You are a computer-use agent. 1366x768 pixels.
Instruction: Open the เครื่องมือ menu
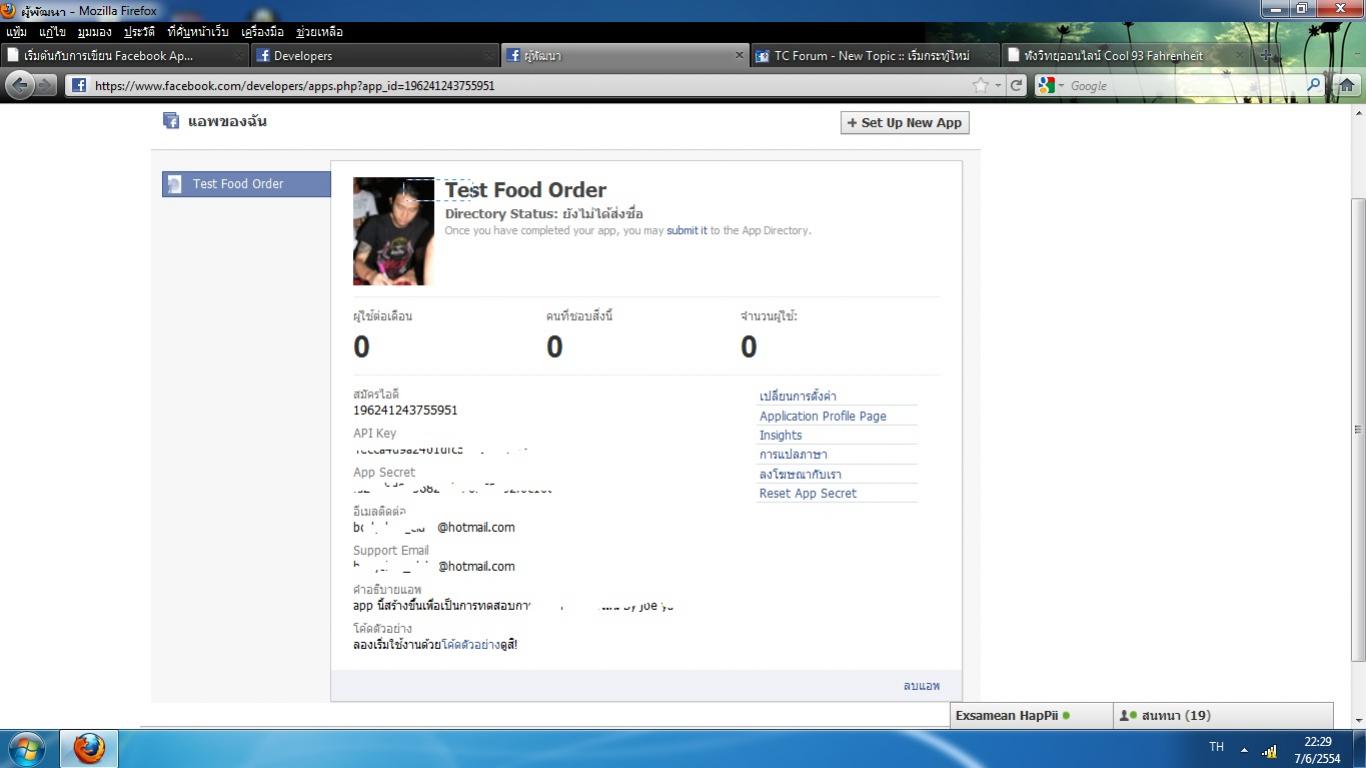pos(264,32)
